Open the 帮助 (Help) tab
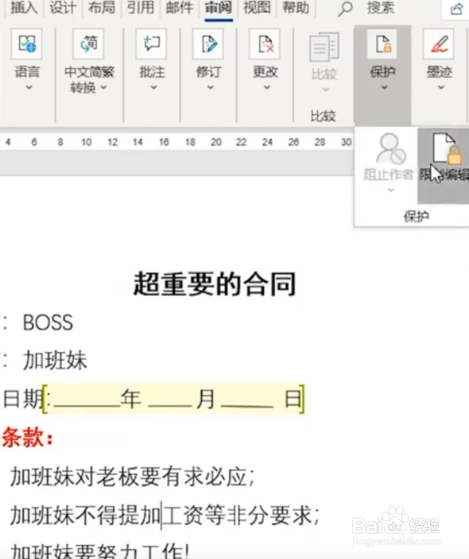Viewport: 469px width, 559px height. click(296, 7)
